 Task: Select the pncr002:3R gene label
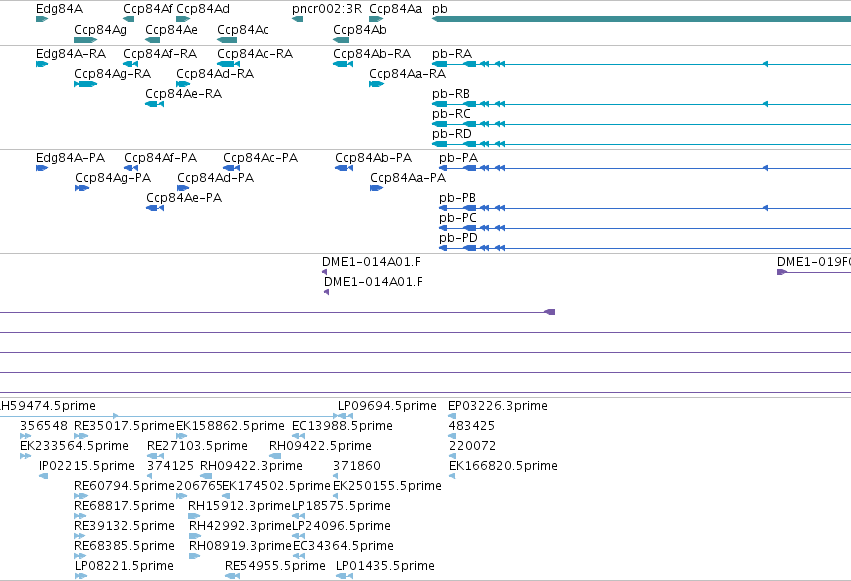click(327, 9)
